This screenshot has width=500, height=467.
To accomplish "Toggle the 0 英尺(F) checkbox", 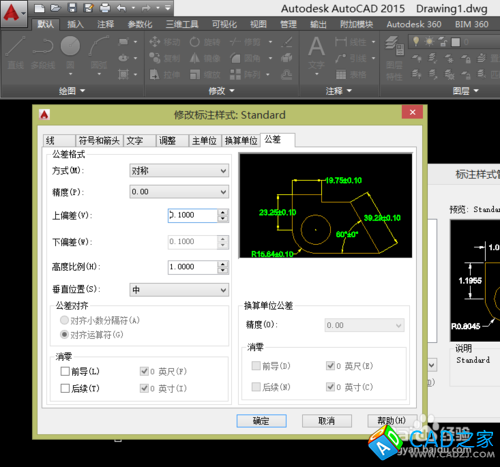I will (144, 371).
